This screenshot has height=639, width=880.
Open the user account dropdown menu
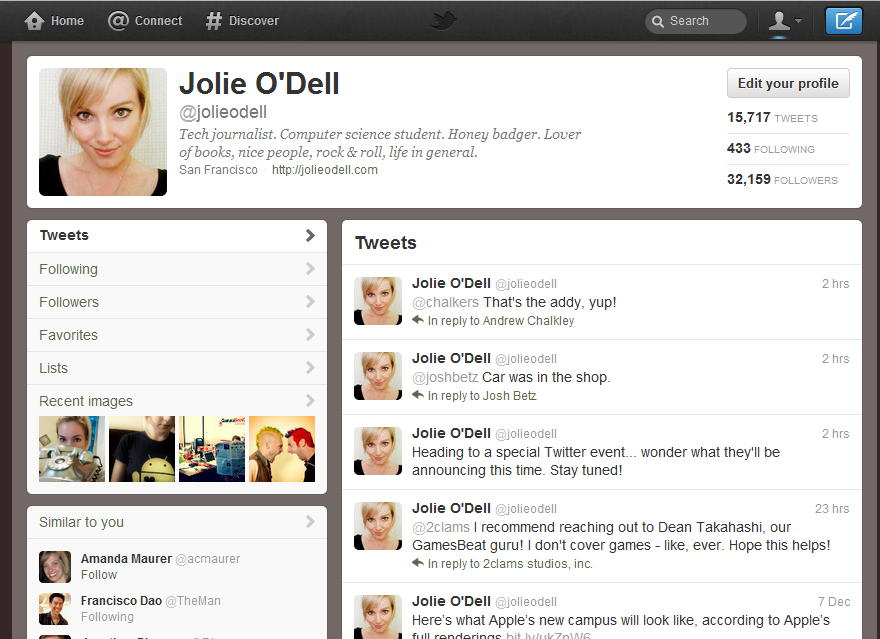point(785,21)
